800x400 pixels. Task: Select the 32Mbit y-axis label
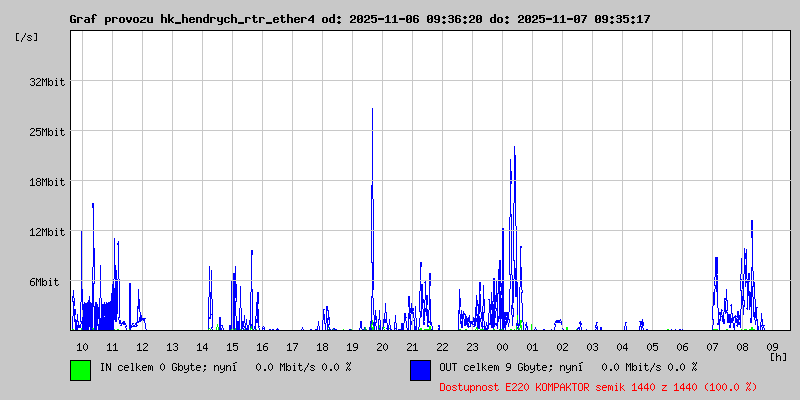47,82
